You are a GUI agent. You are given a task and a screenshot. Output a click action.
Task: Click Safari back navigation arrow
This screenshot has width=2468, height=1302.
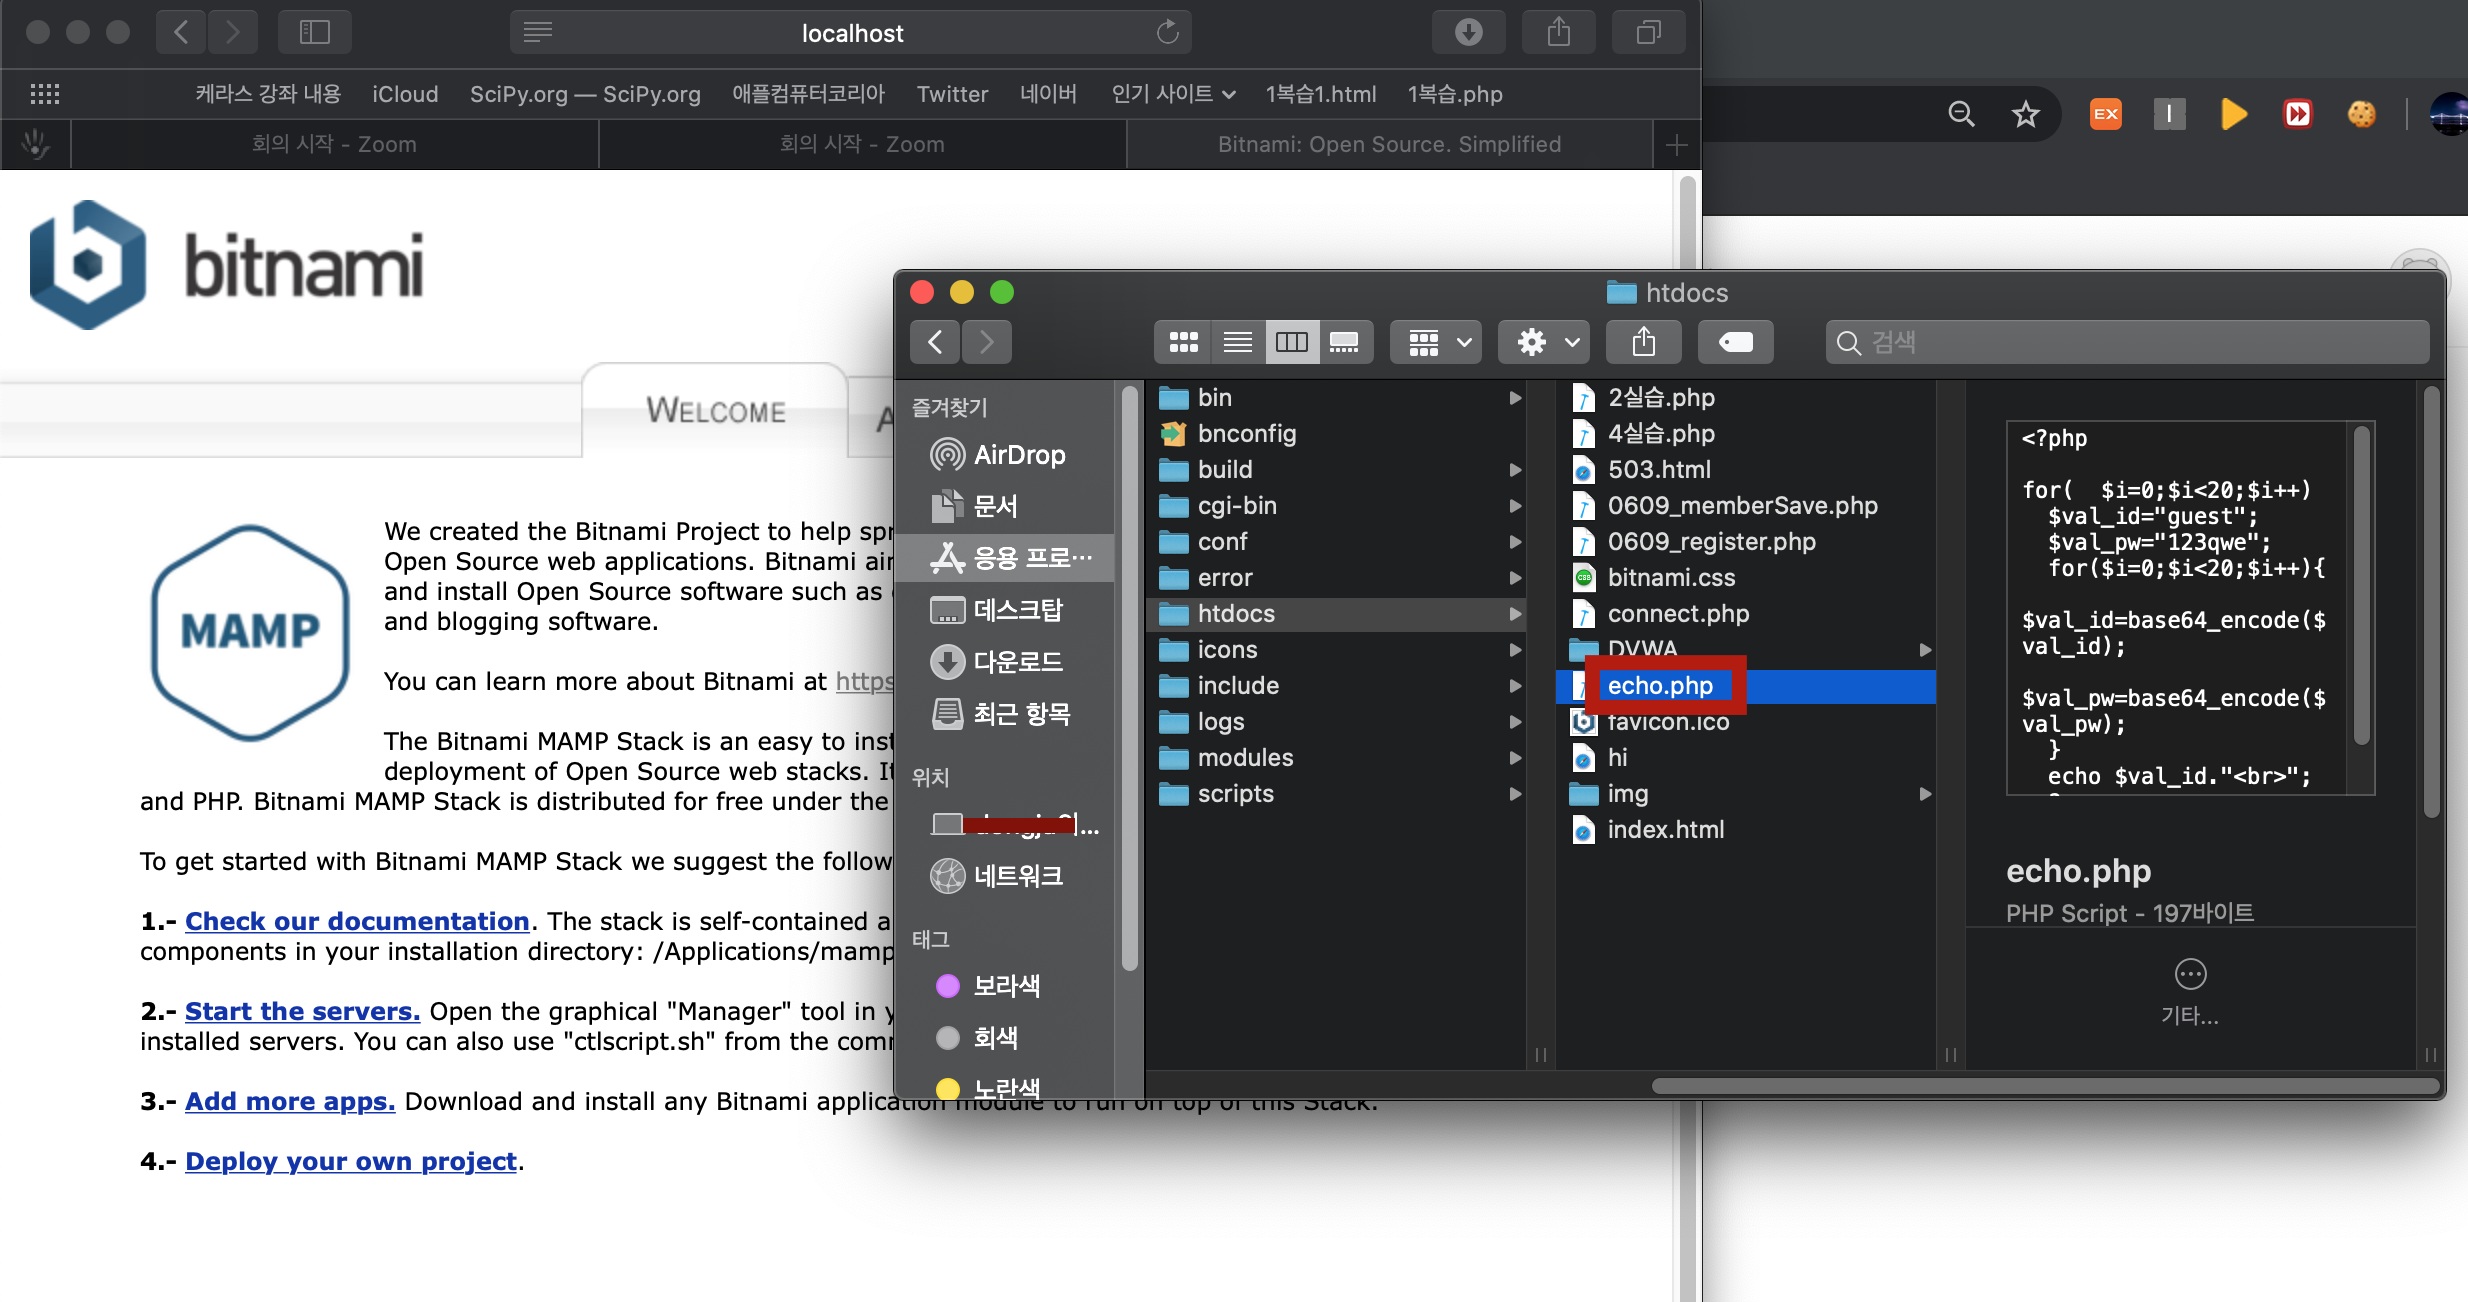[x=181, y=33]
